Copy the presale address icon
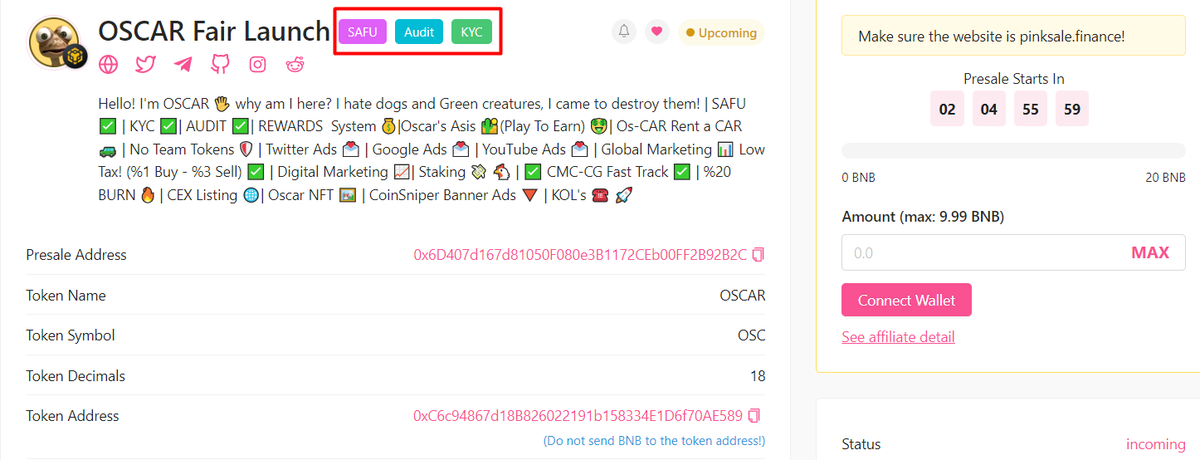This screenshot has height=460, width=1200. click(758, 254)
